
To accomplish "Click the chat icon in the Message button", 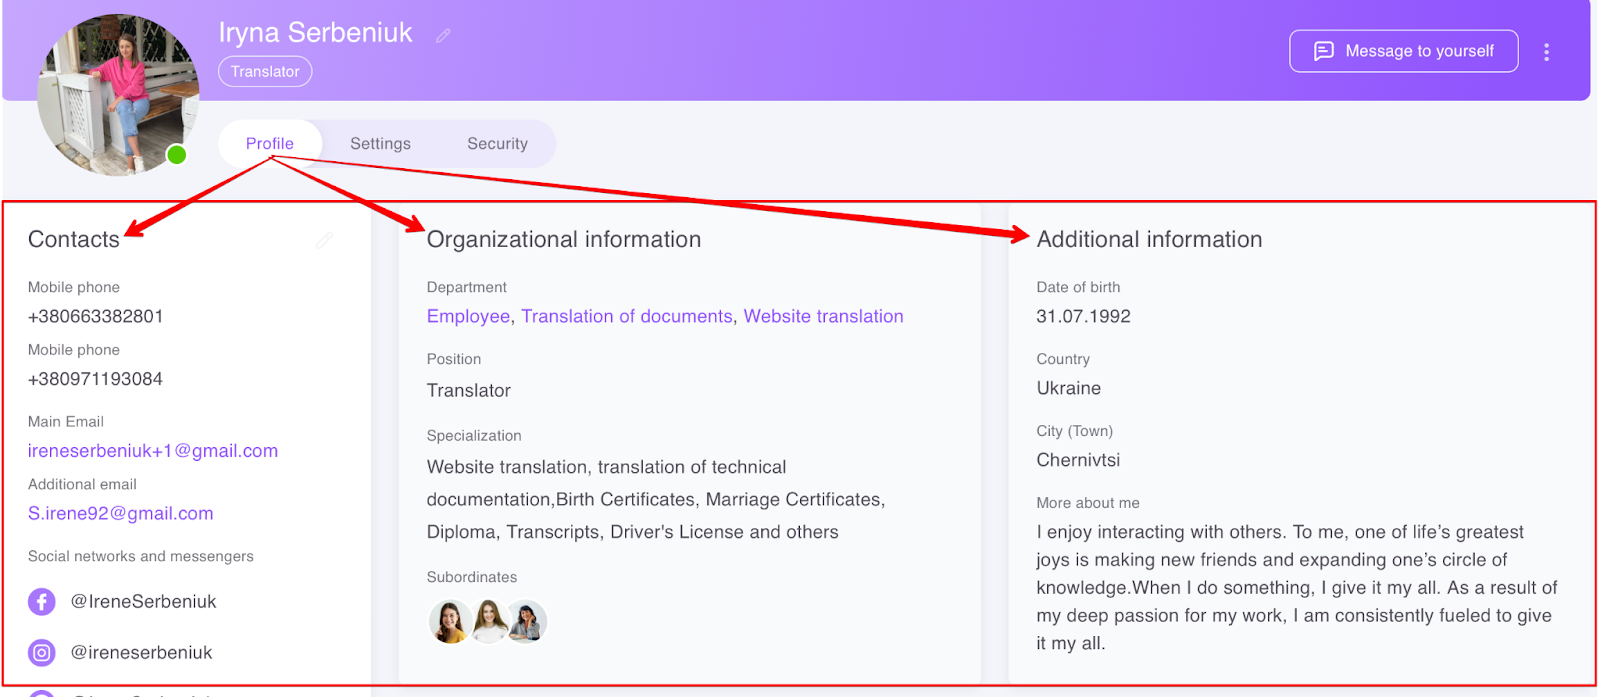I will pyautogui.click(x=1323, y=51).
